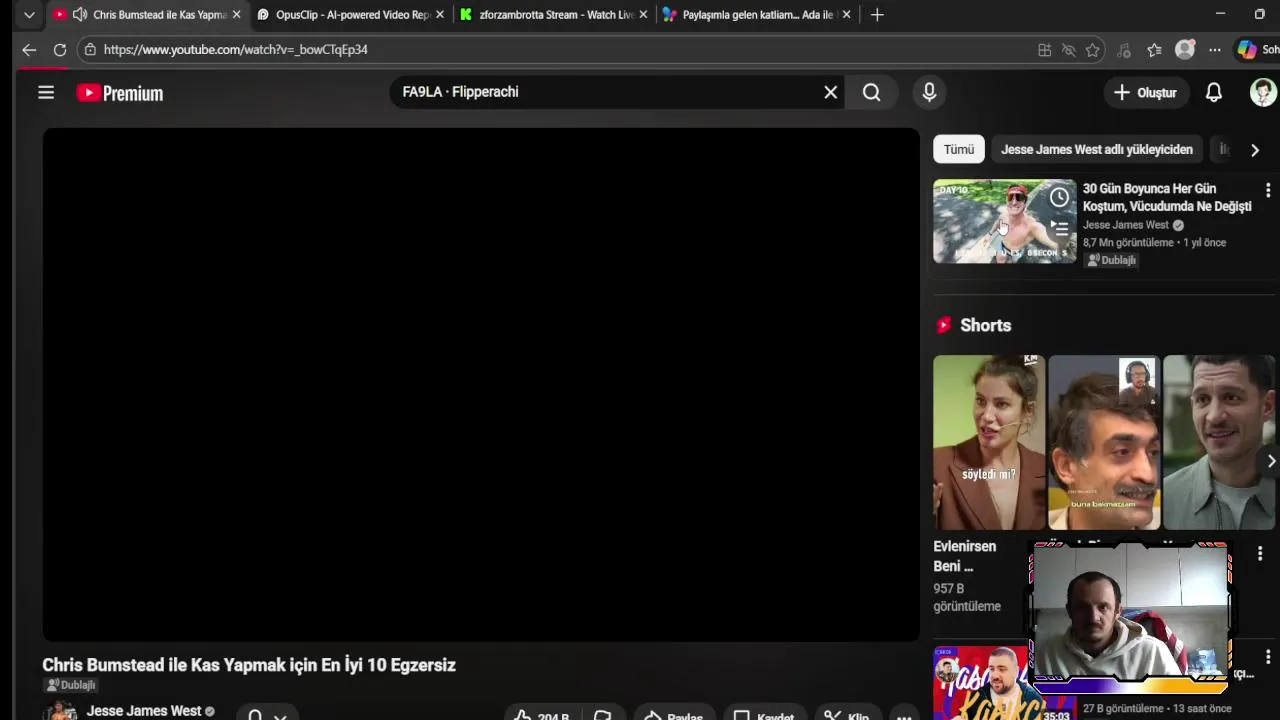
Task: Select the Tümü filter chip
Action: [x=959, y=150]
